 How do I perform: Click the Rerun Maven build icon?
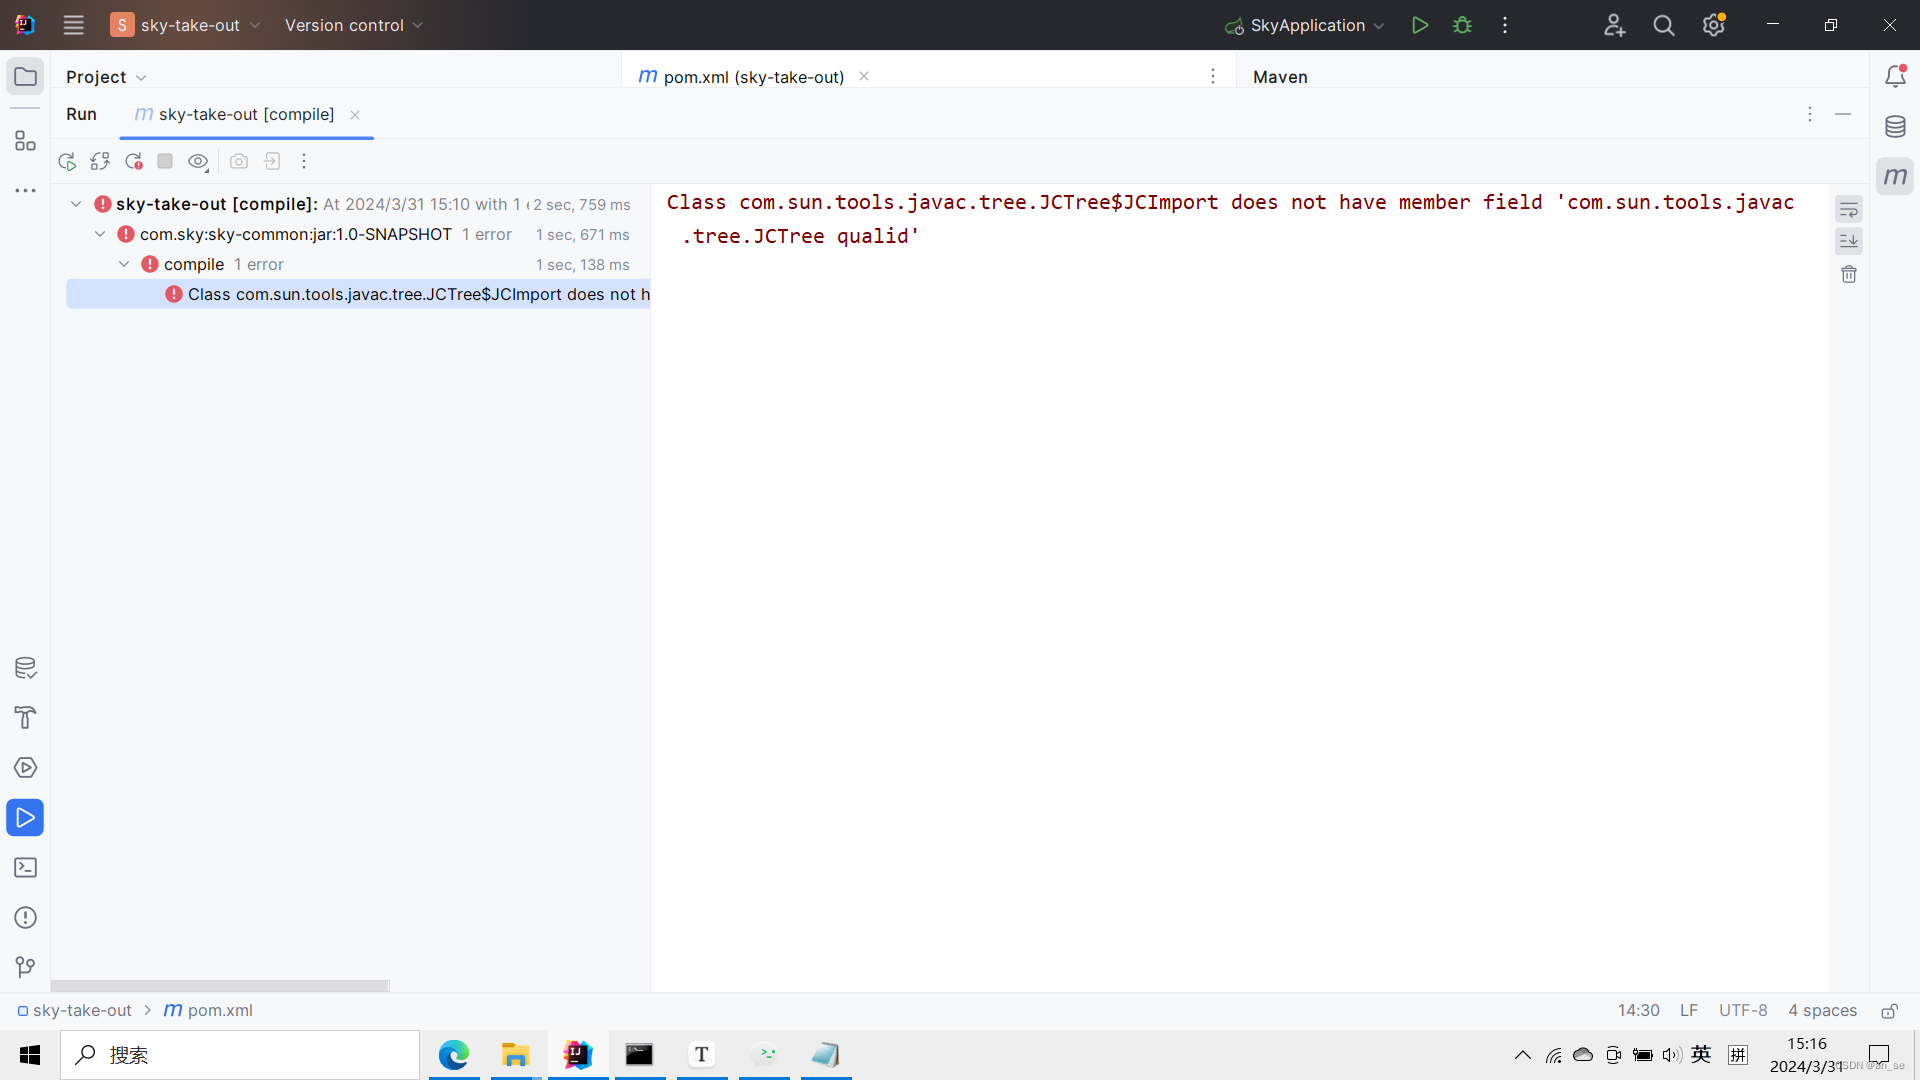[67, 161]
